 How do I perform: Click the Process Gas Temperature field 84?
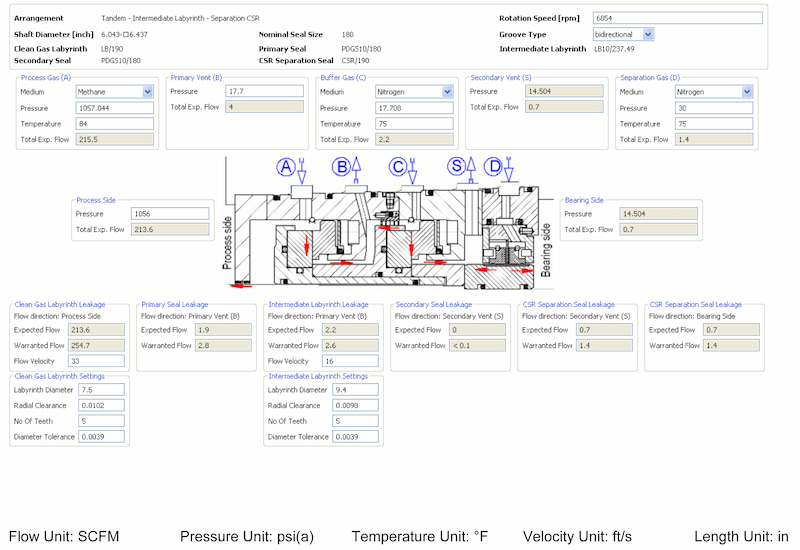[115, 124]
